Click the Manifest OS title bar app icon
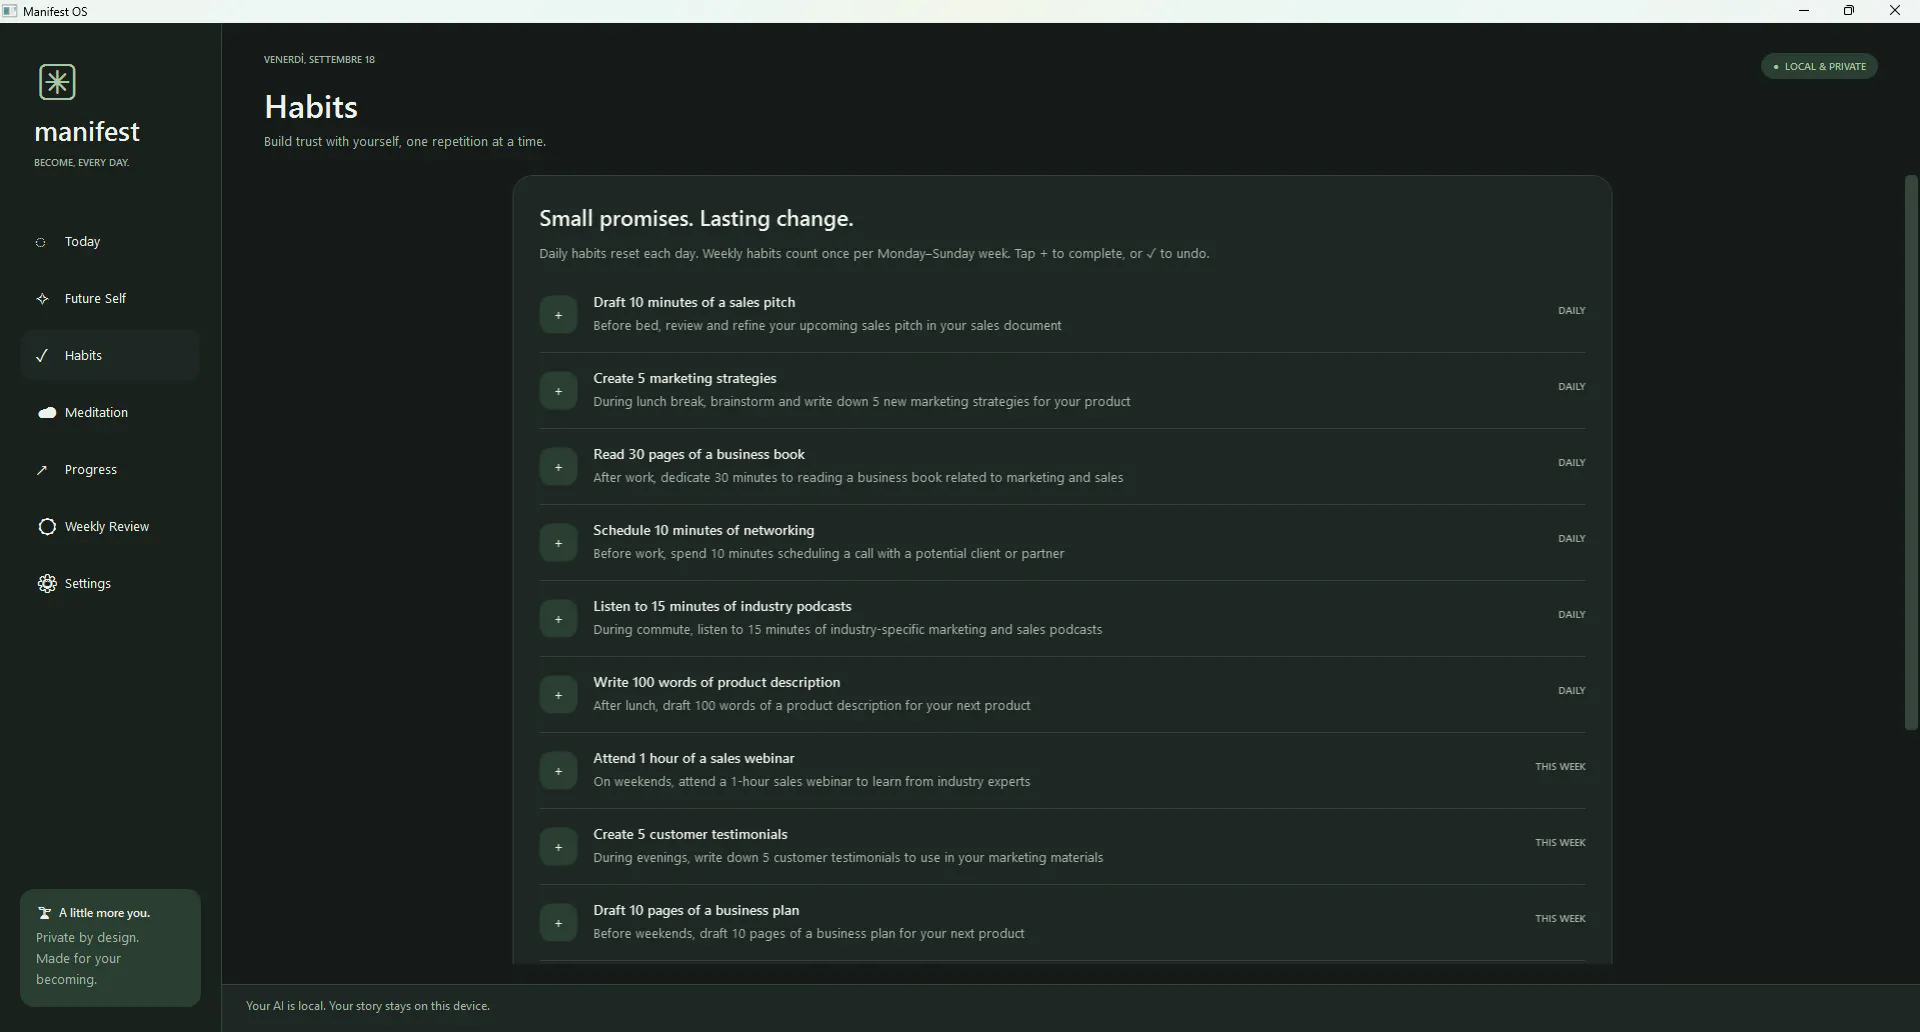Viewport: 1920px width, 1032px height. [x=10, y=11]
